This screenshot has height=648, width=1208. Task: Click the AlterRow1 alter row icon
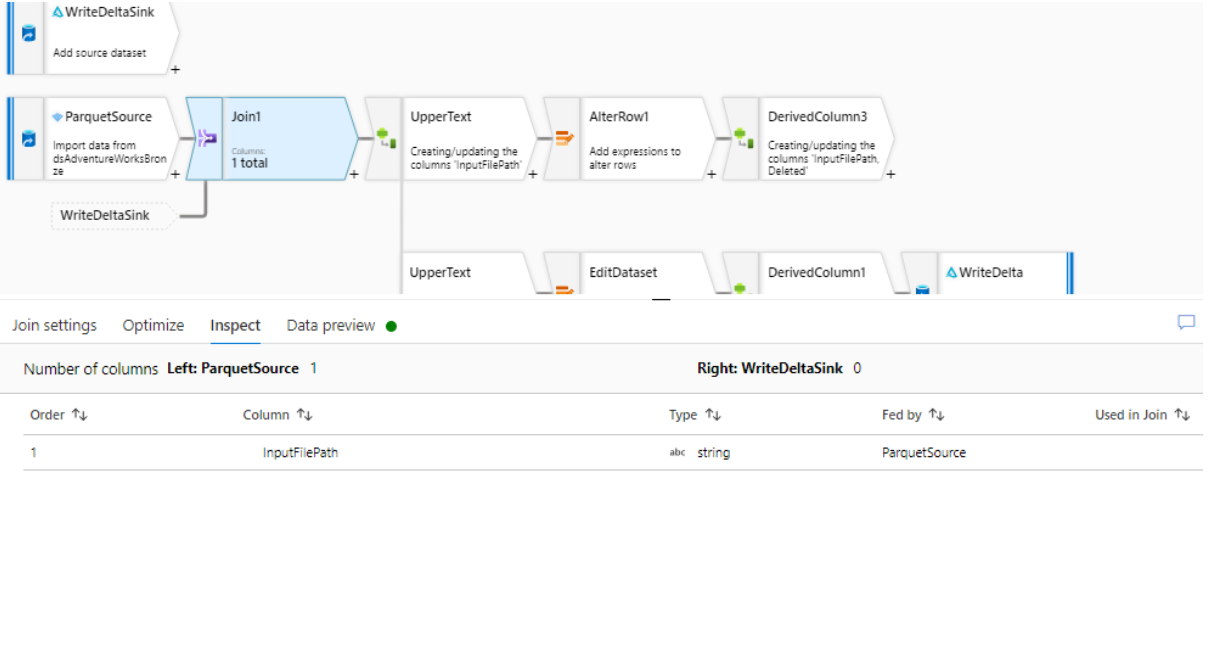pyautogui.click(x=564, y=139)
